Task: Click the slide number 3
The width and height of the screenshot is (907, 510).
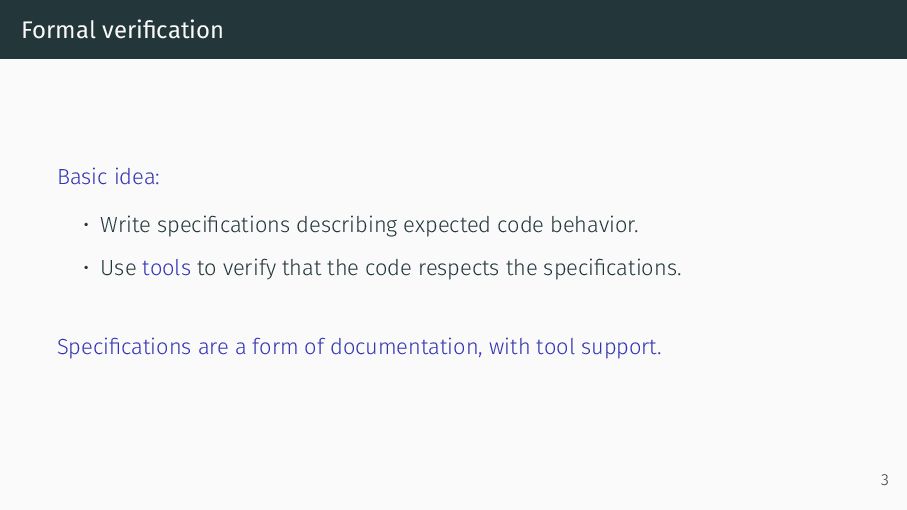Action: coord(884,480)
